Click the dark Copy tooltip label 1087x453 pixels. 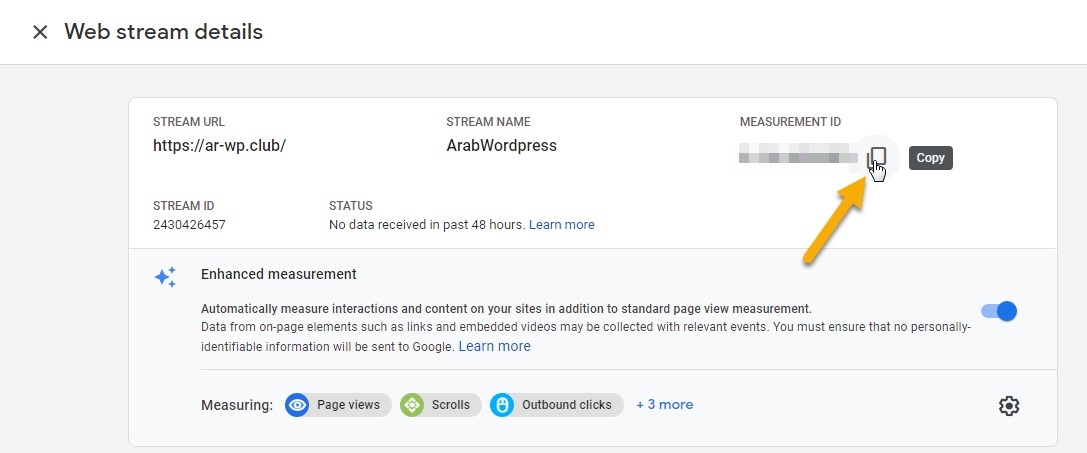[930, 158]
